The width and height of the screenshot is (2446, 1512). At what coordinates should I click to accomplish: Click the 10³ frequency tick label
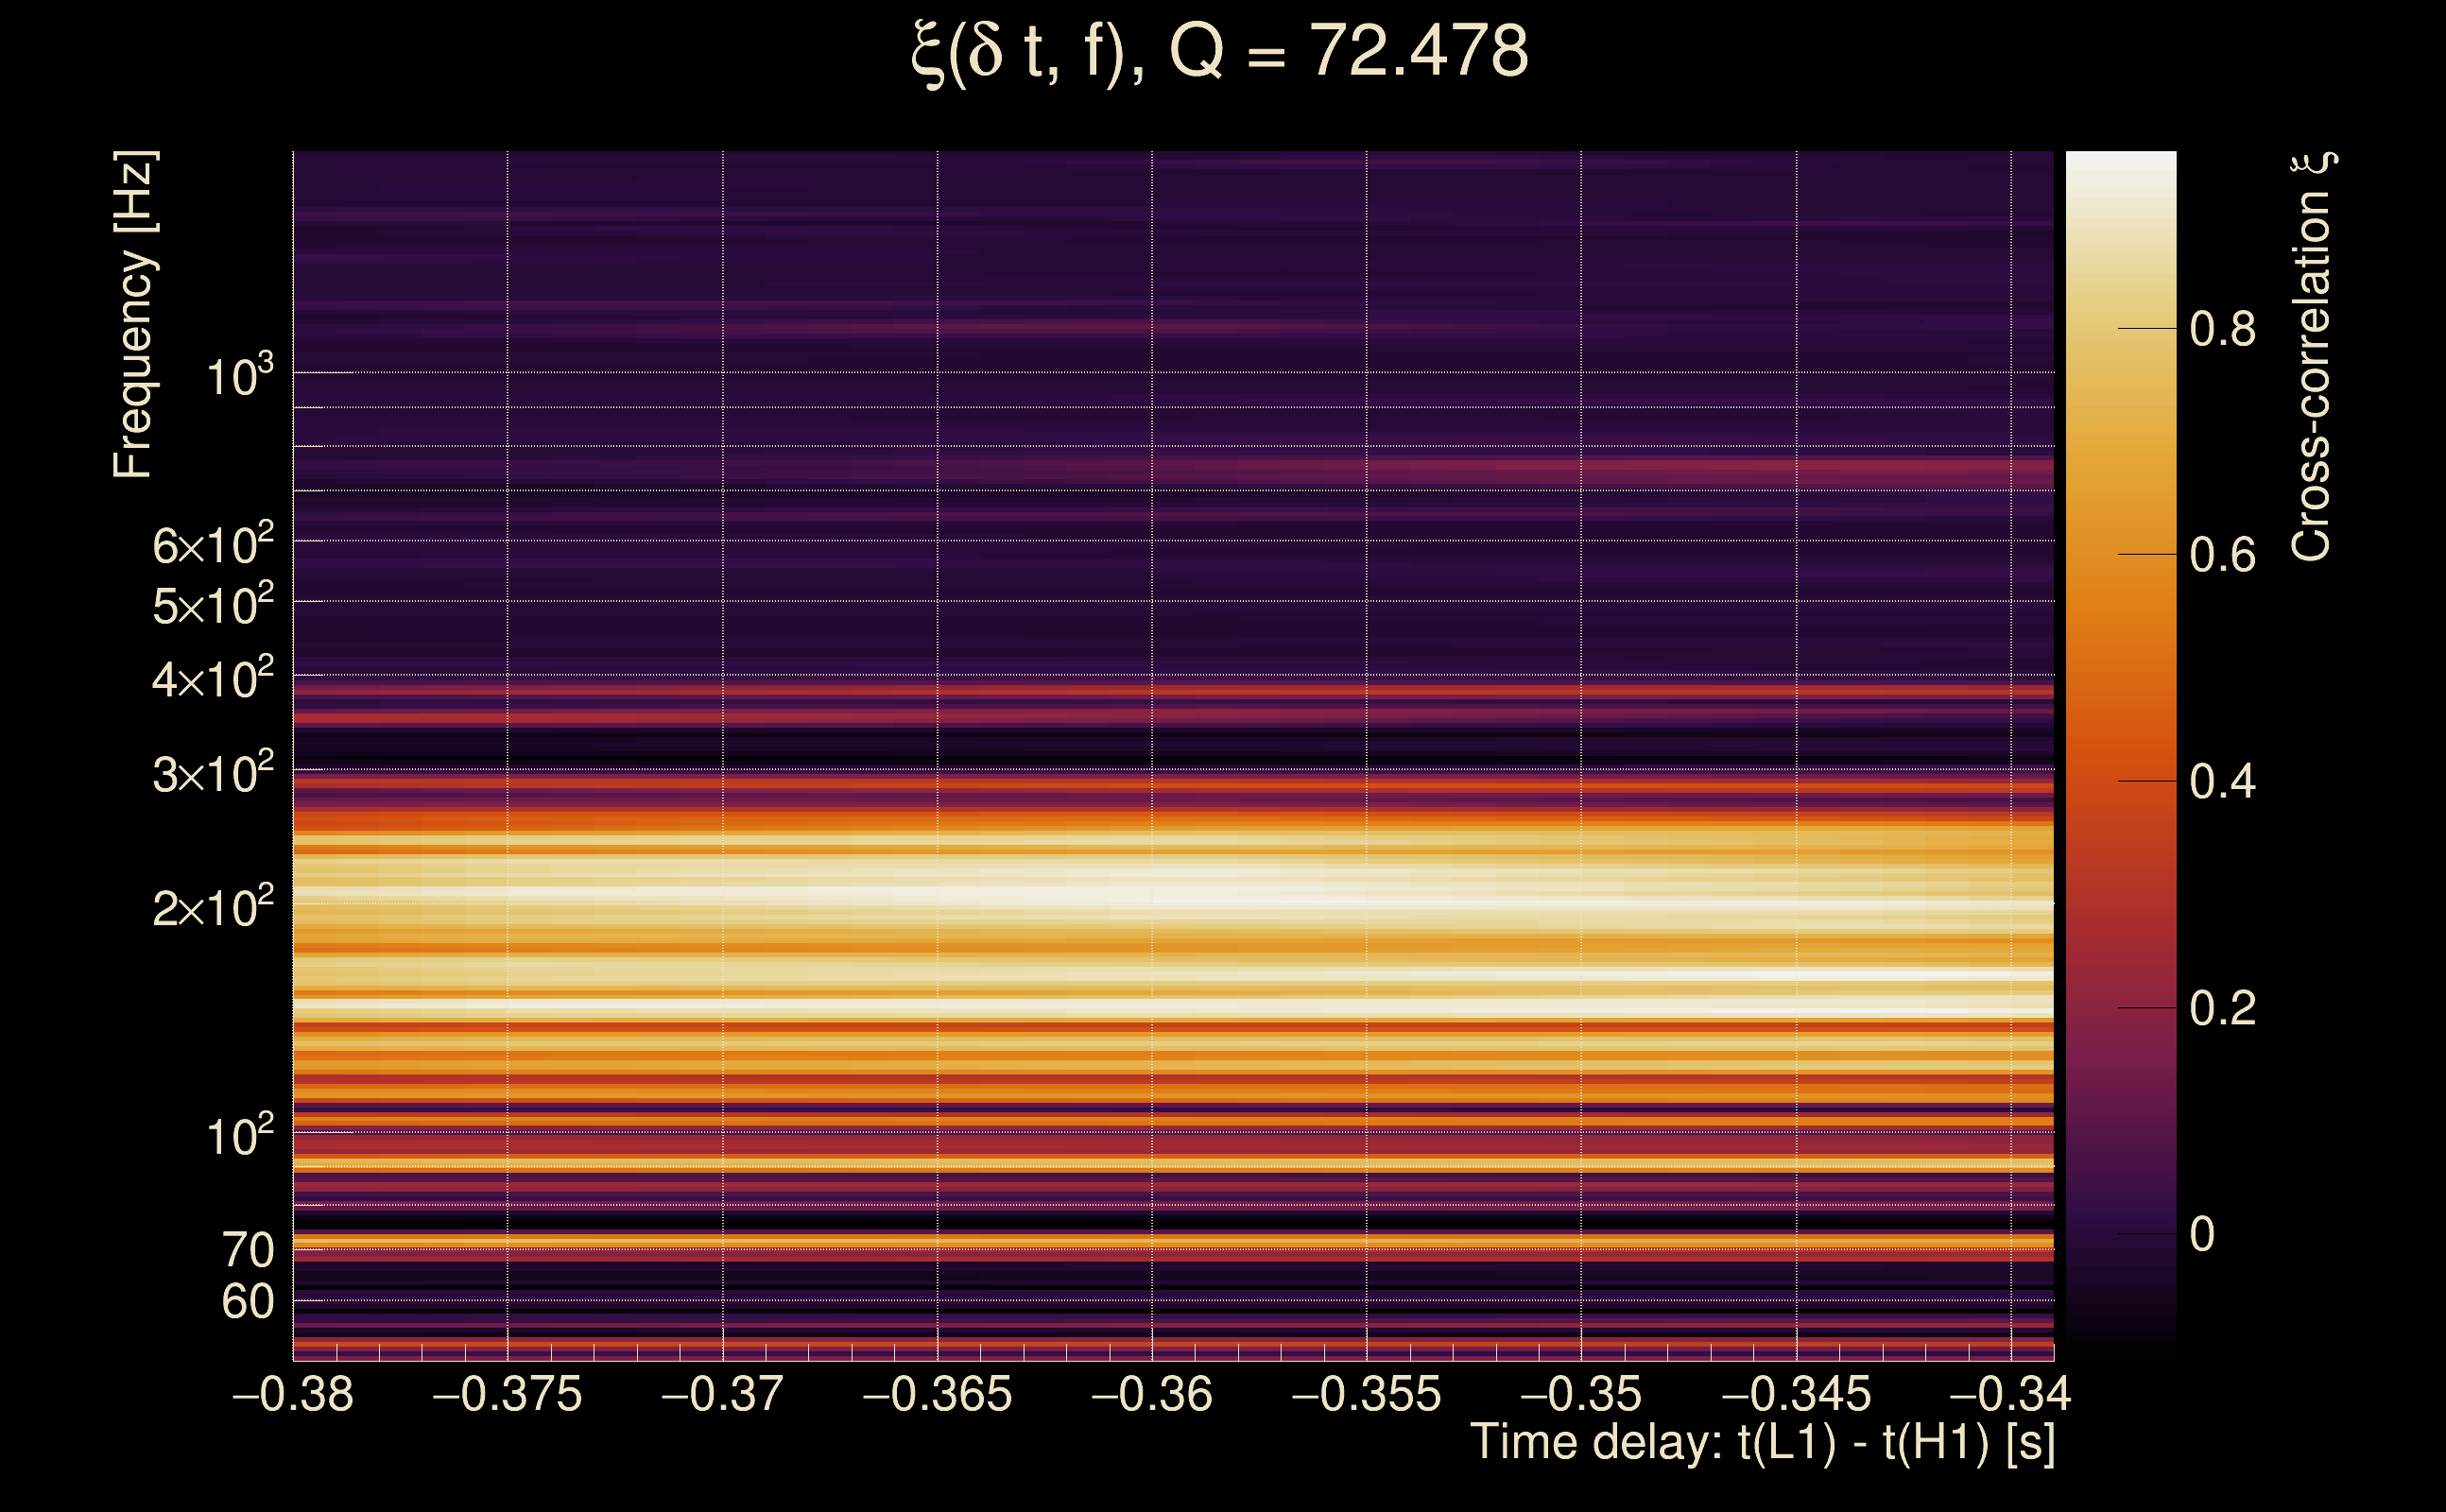point(239,377)
